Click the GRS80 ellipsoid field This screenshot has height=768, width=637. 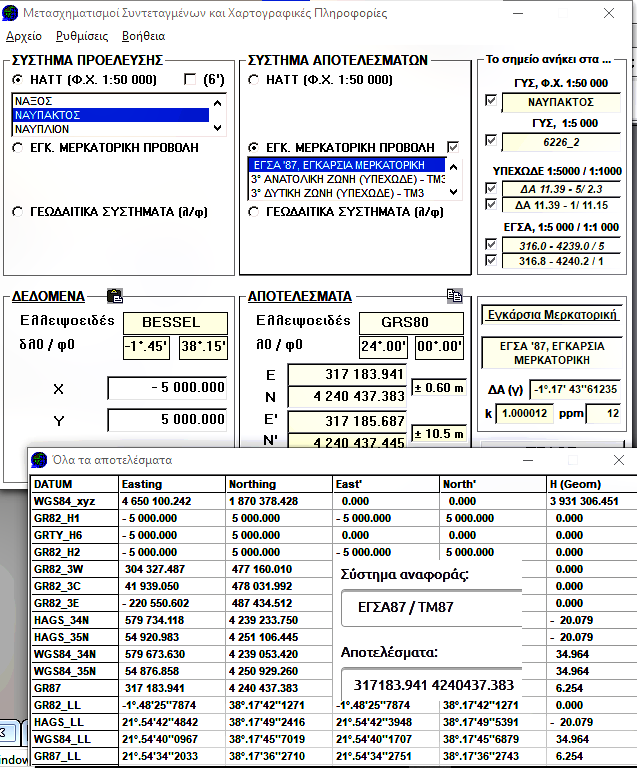411,322
